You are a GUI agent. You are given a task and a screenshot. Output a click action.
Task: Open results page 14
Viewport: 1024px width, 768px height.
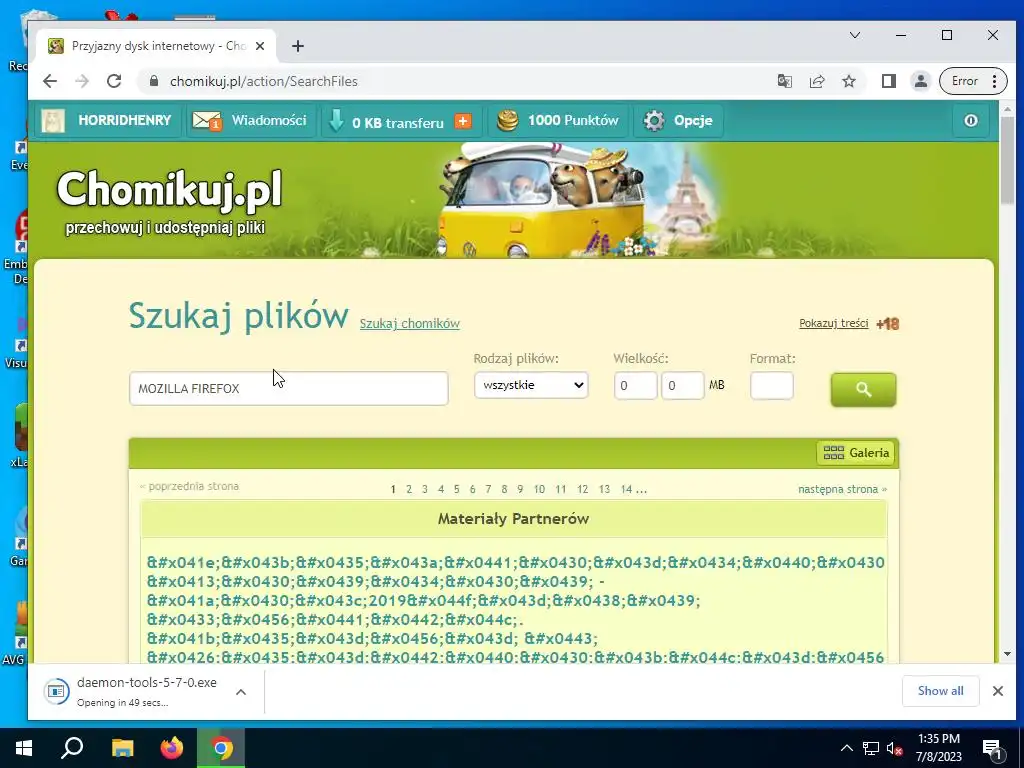tap(626, 489)
